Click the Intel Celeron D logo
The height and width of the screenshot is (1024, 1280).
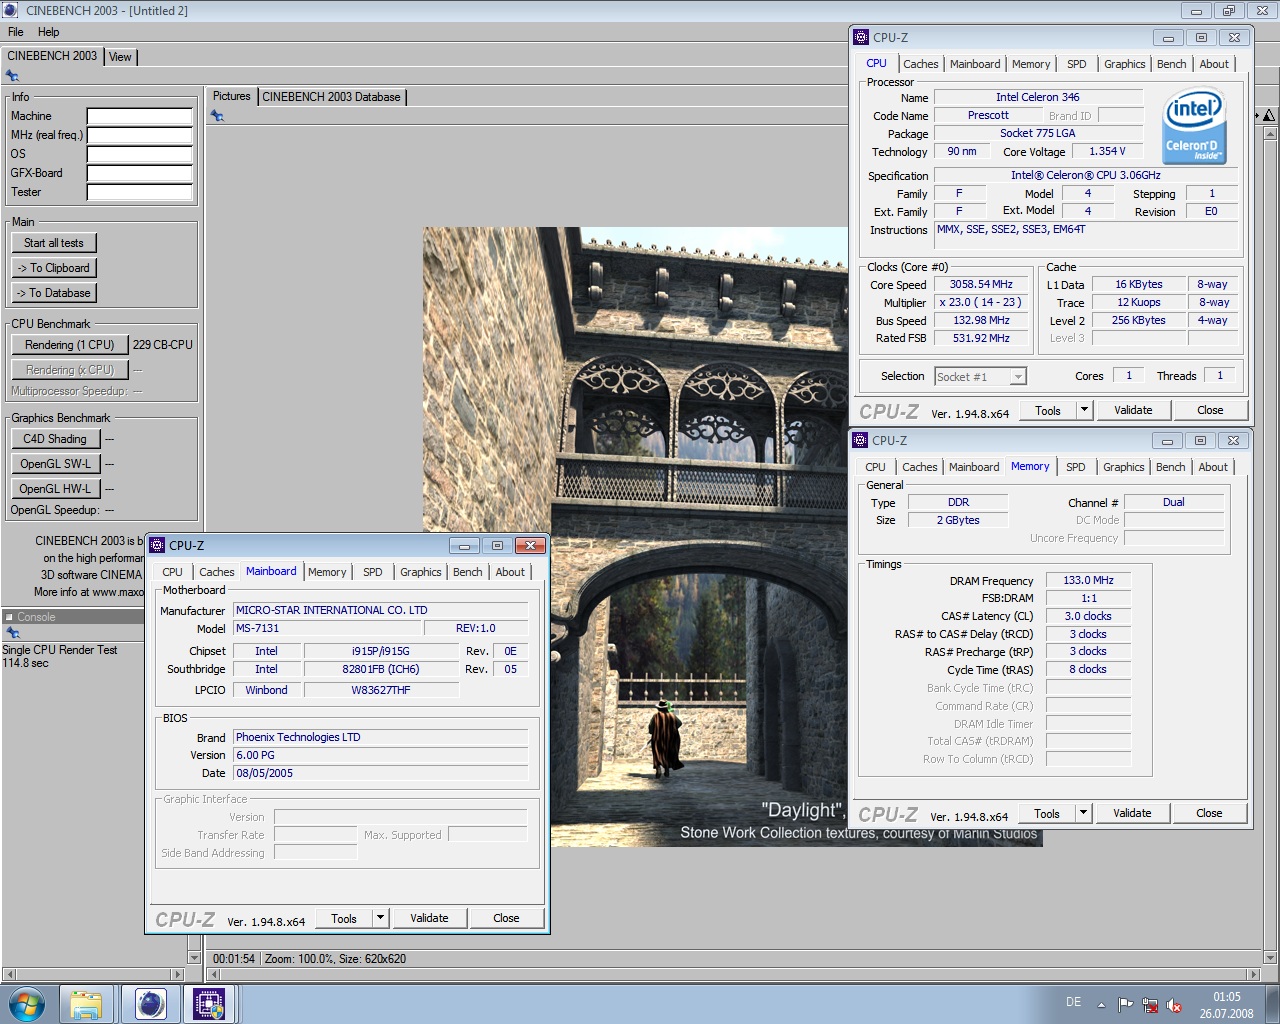point(1194,126)
